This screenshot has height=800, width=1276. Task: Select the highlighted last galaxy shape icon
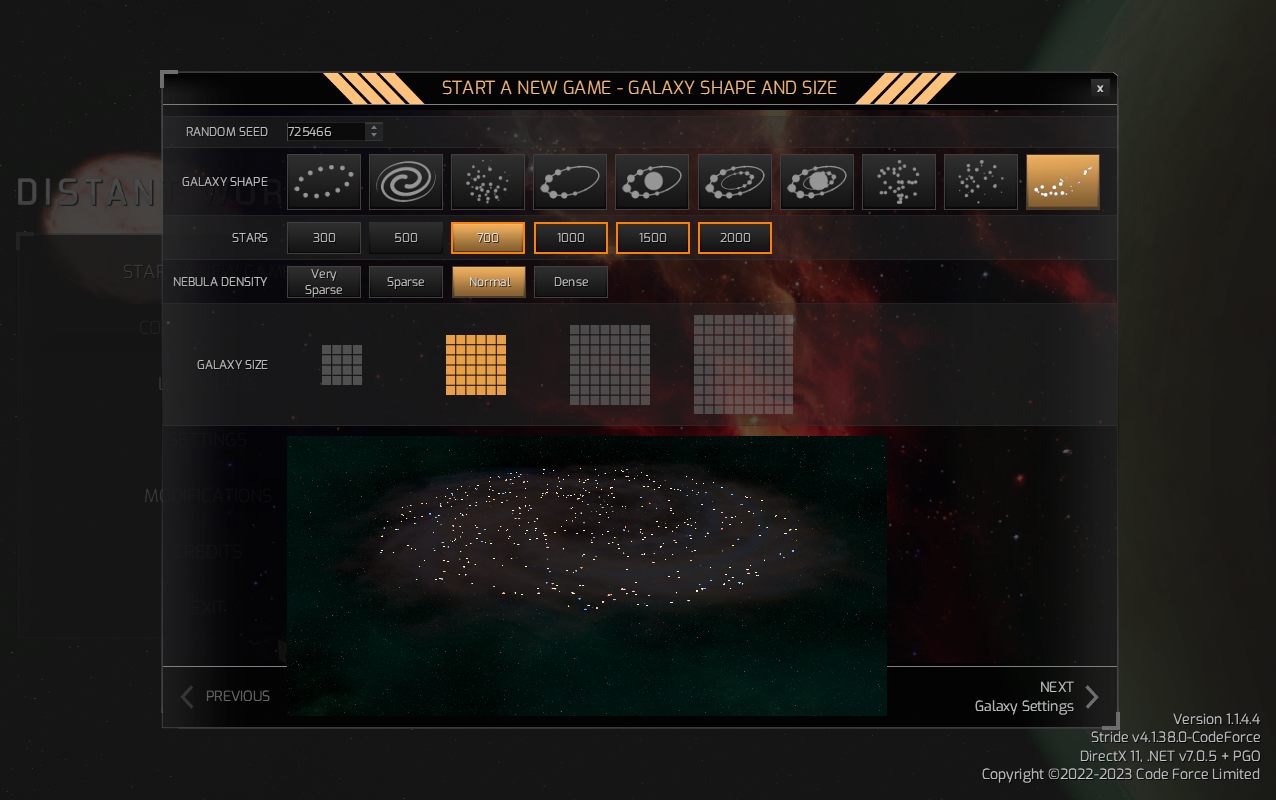pyautogui.click(x=1062, y=181)
